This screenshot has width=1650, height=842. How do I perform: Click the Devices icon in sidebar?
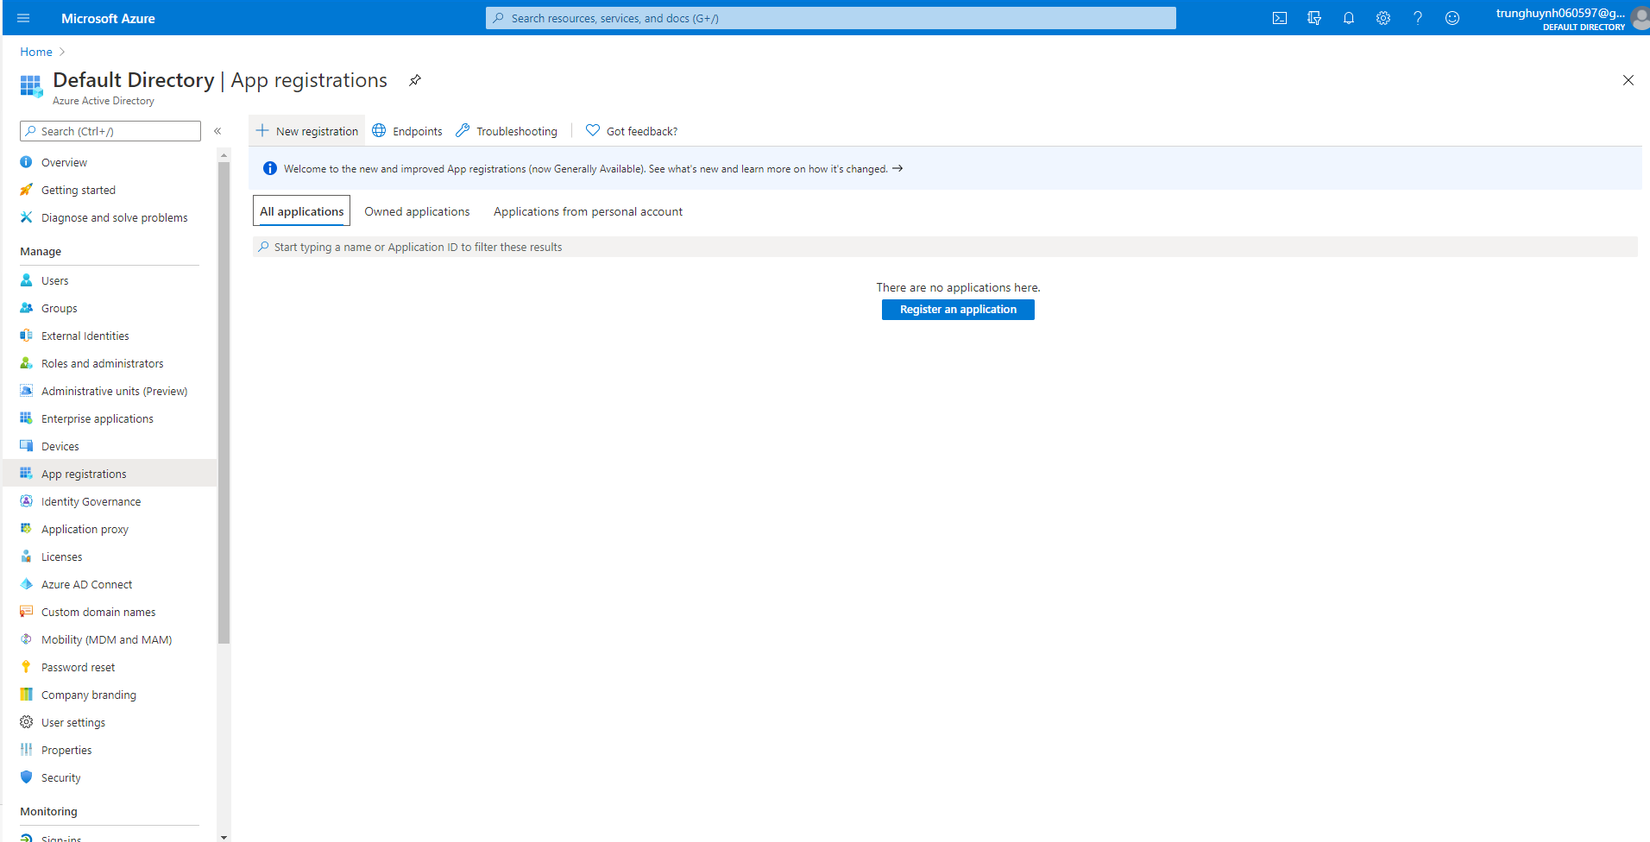pyautogui.click(x=26, y=446)
